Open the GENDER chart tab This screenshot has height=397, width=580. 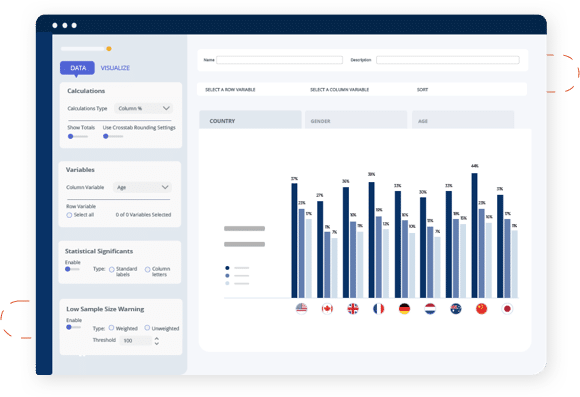click(356, 120)
